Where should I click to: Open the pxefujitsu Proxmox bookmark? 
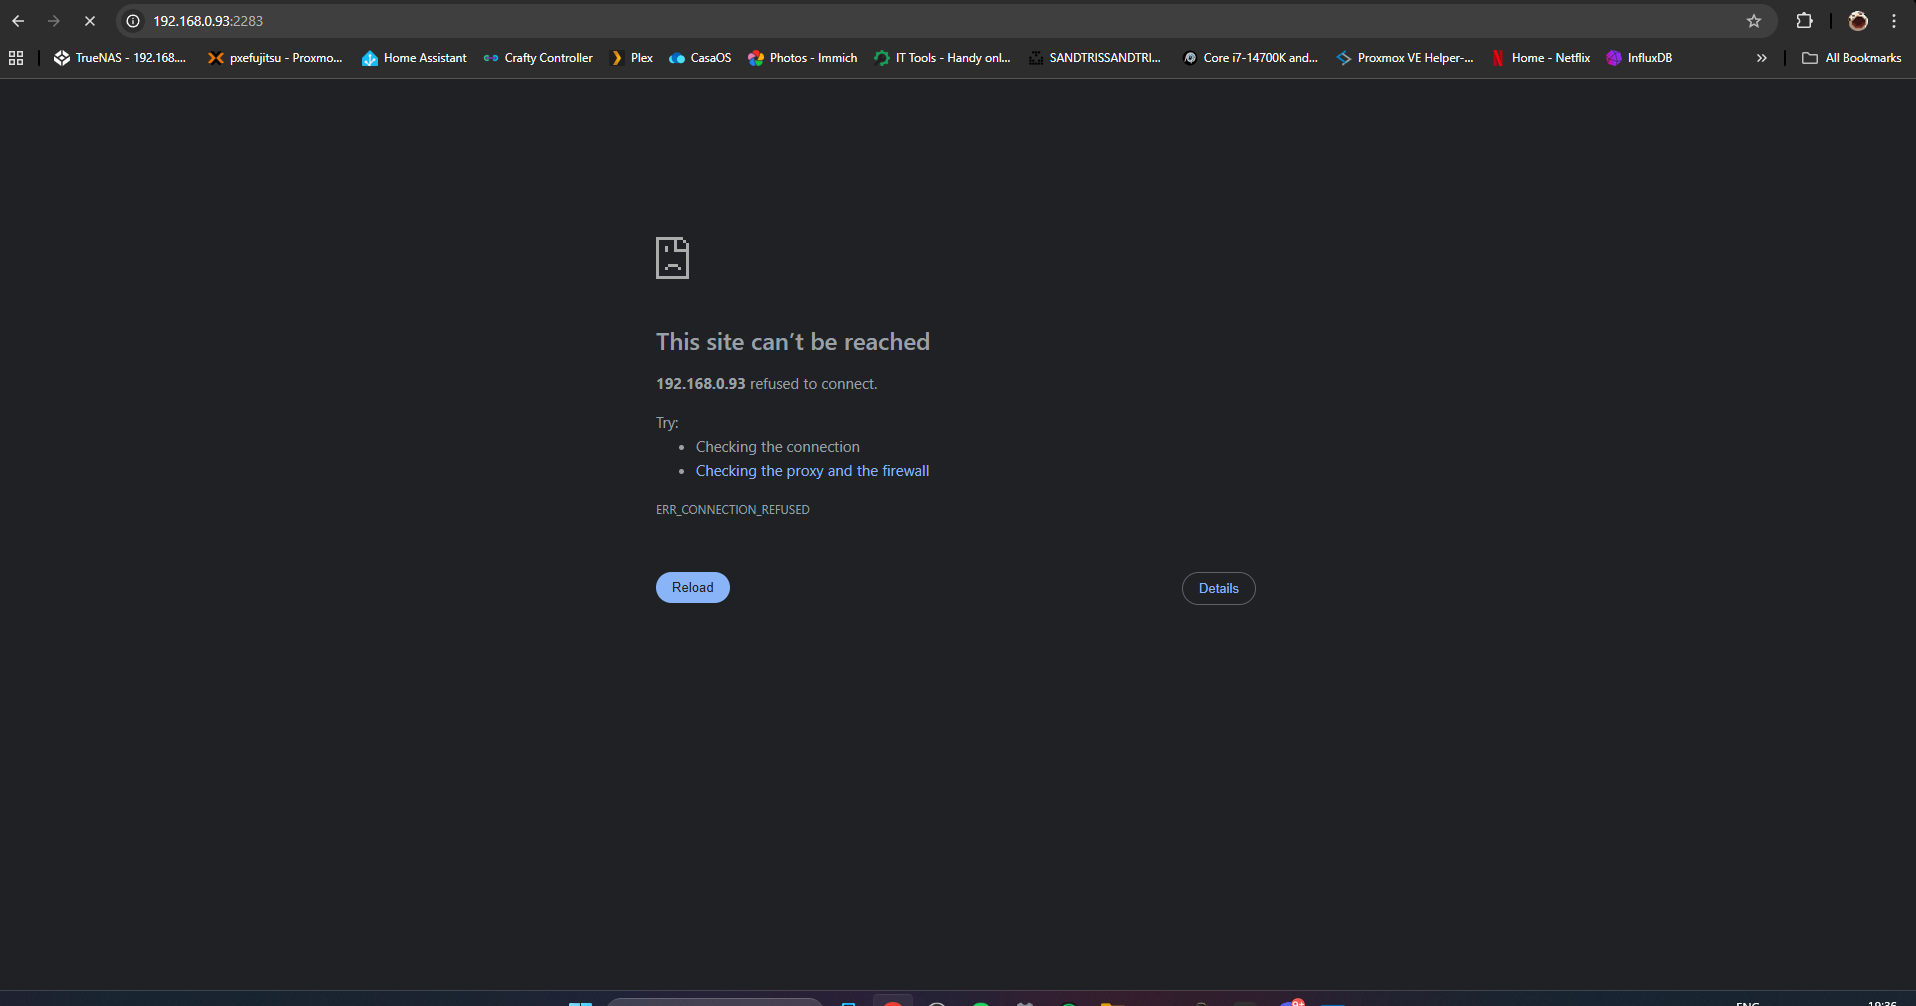tap(275, 58)
